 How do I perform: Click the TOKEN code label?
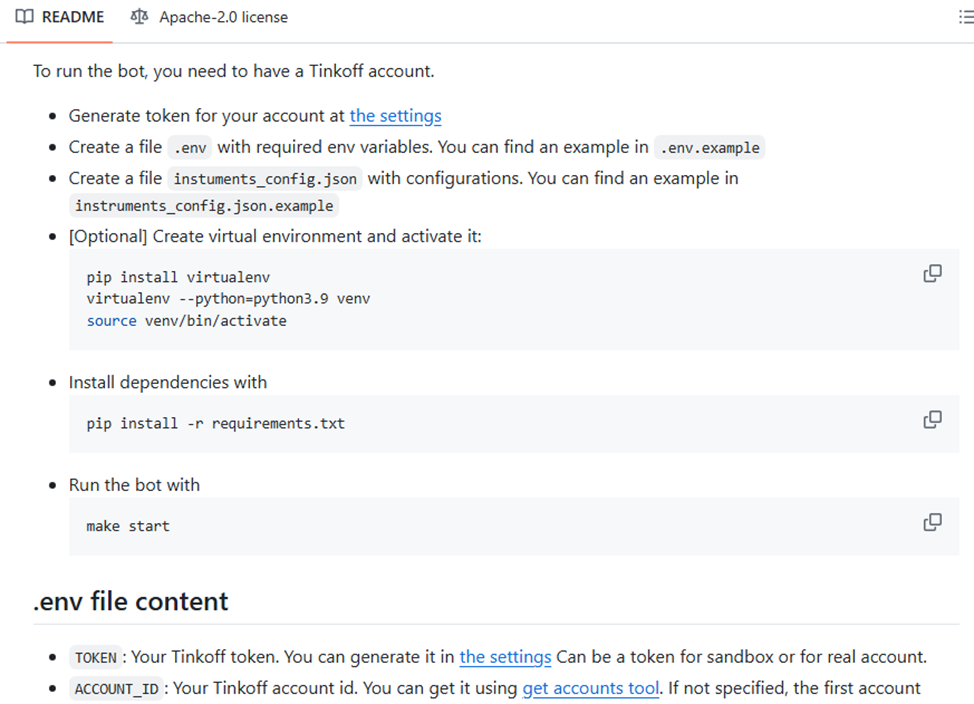coord(96,658)
